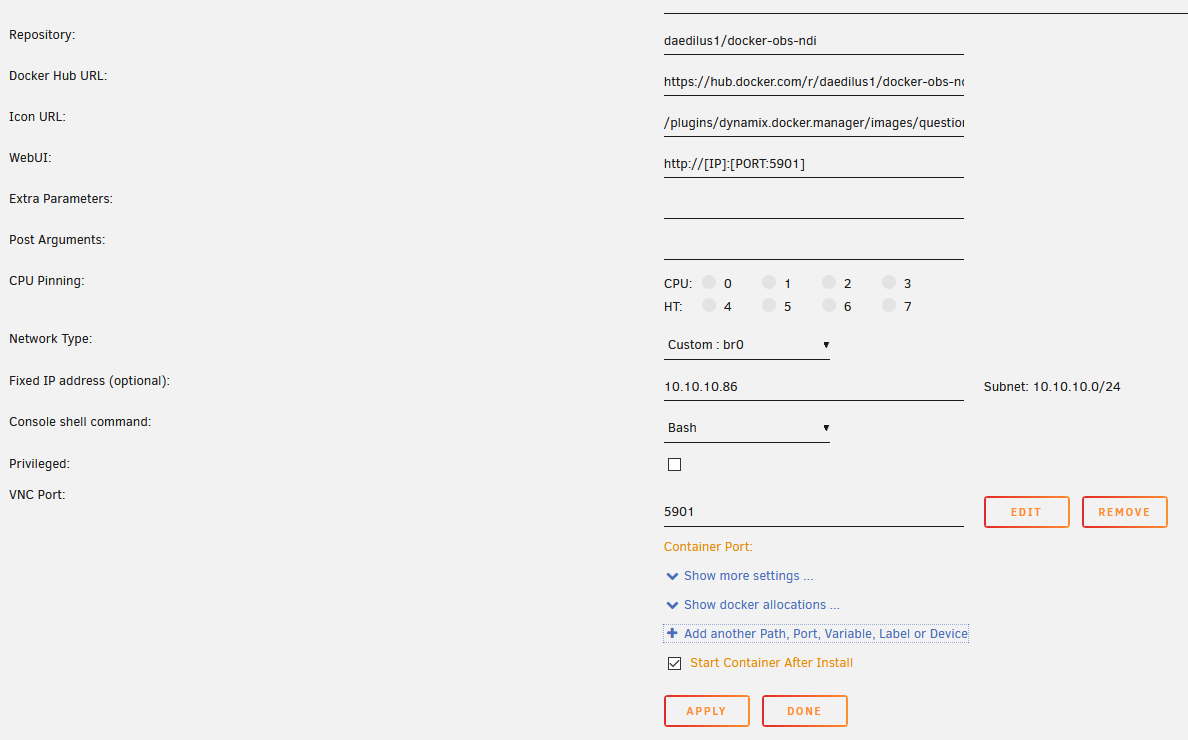Open the Network Type dropdown
This screenshot has width=1188, height=740.
[x=747, y=345]
